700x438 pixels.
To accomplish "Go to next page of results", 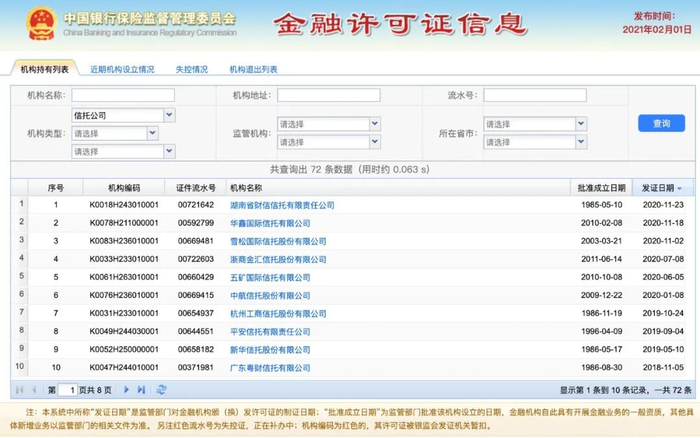I will pos(126,390).
